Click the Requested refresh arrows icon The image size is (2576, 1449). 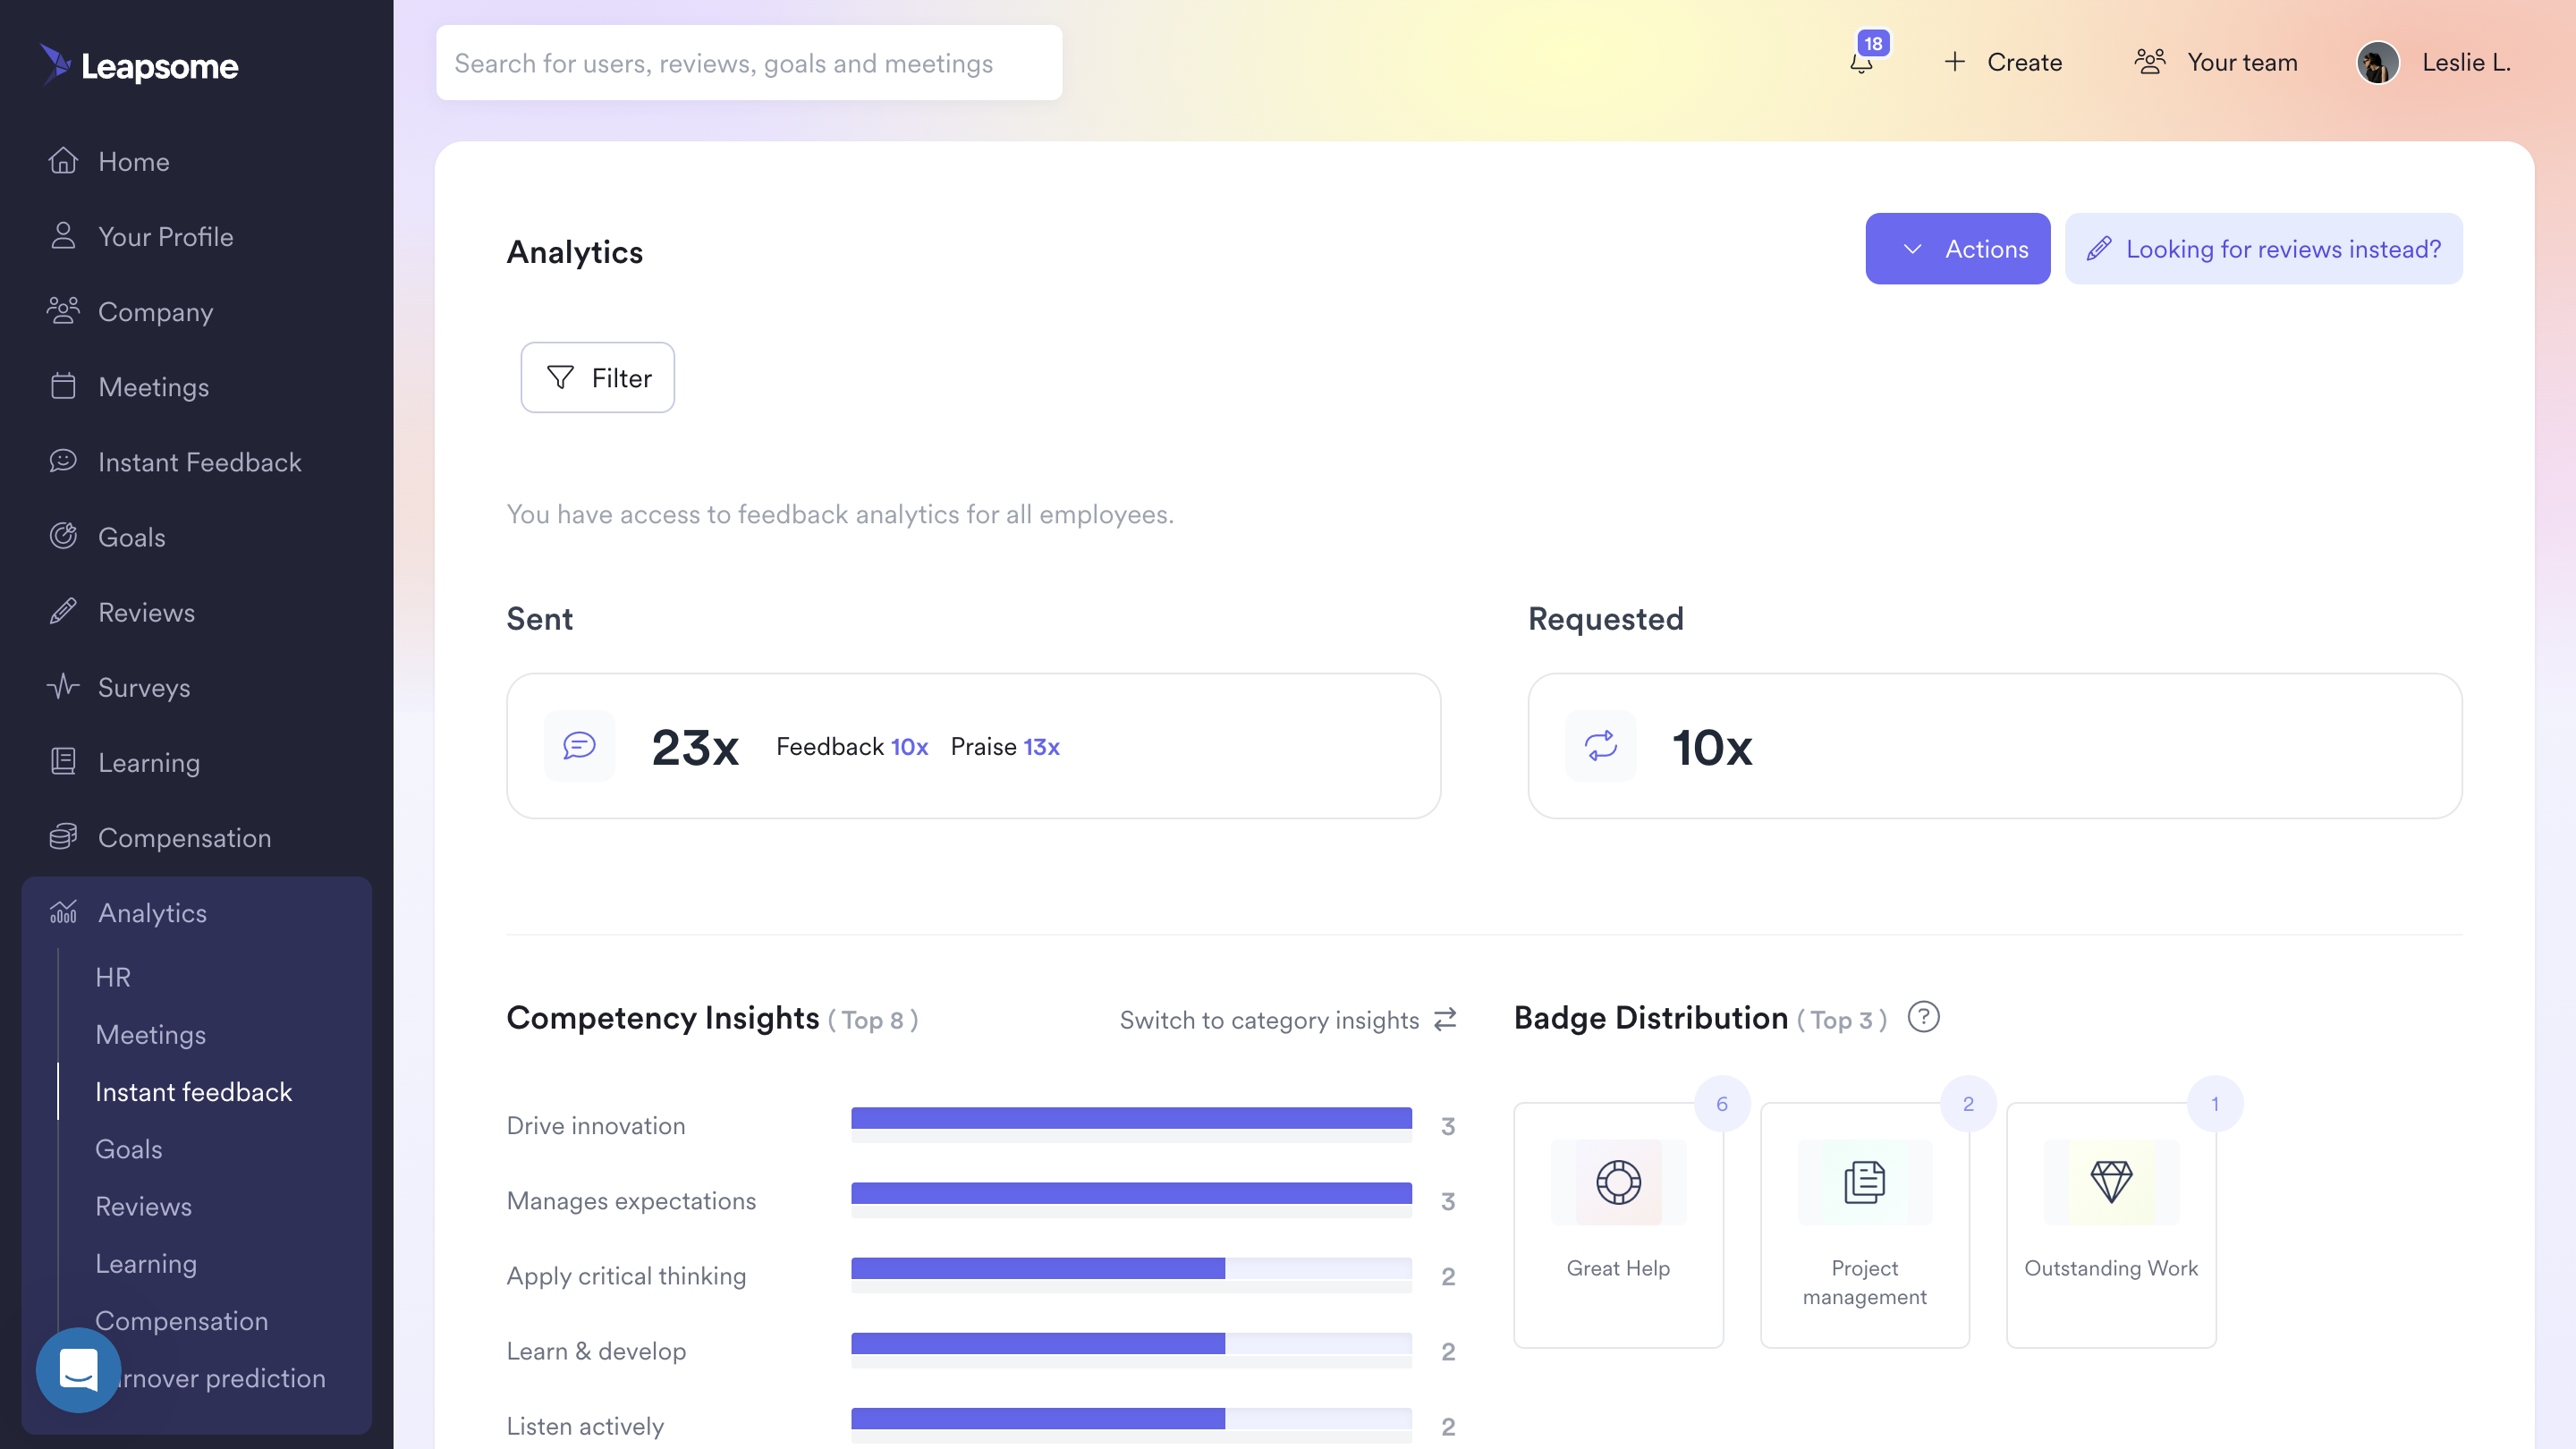point(1600,746)
